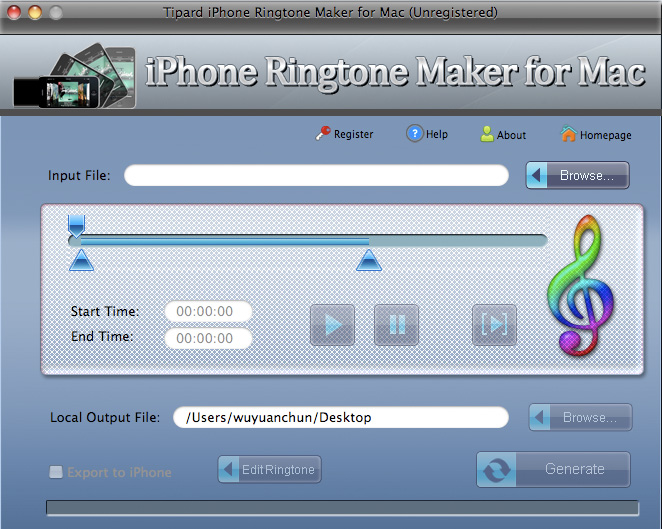The image size is (662, 529).
Task: Enable the Export to iPhone checkbox
Action: (56, 472)
